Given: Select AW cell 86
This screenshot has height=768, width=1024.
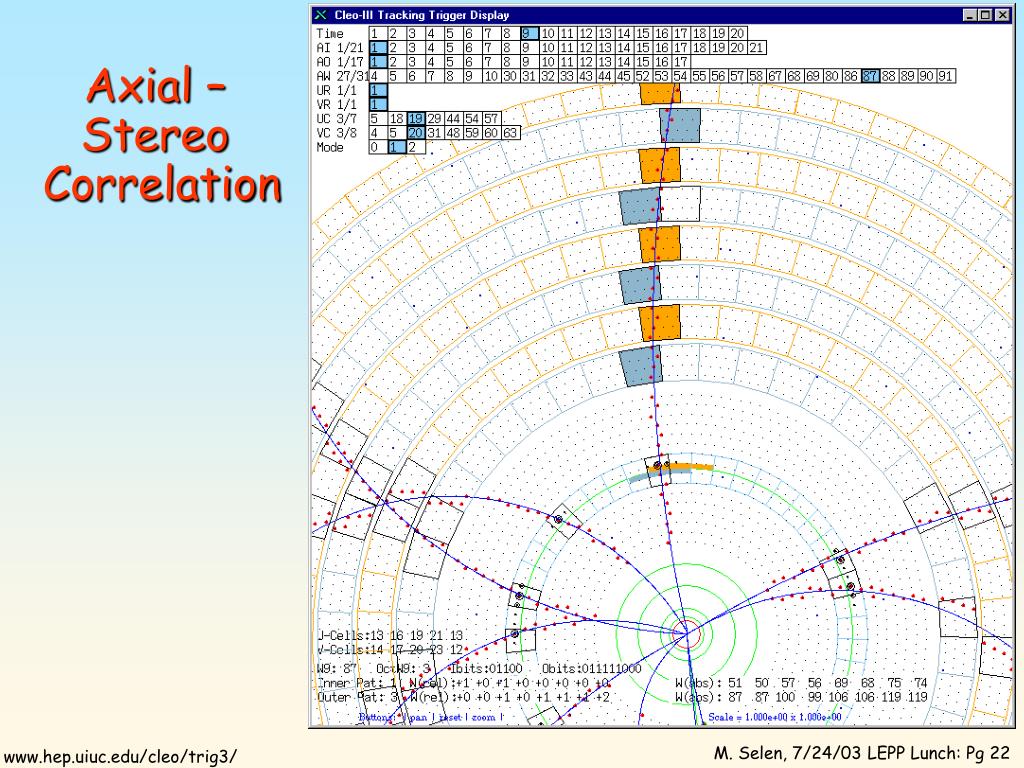Looking at the screenshot, I should point(851,76).
